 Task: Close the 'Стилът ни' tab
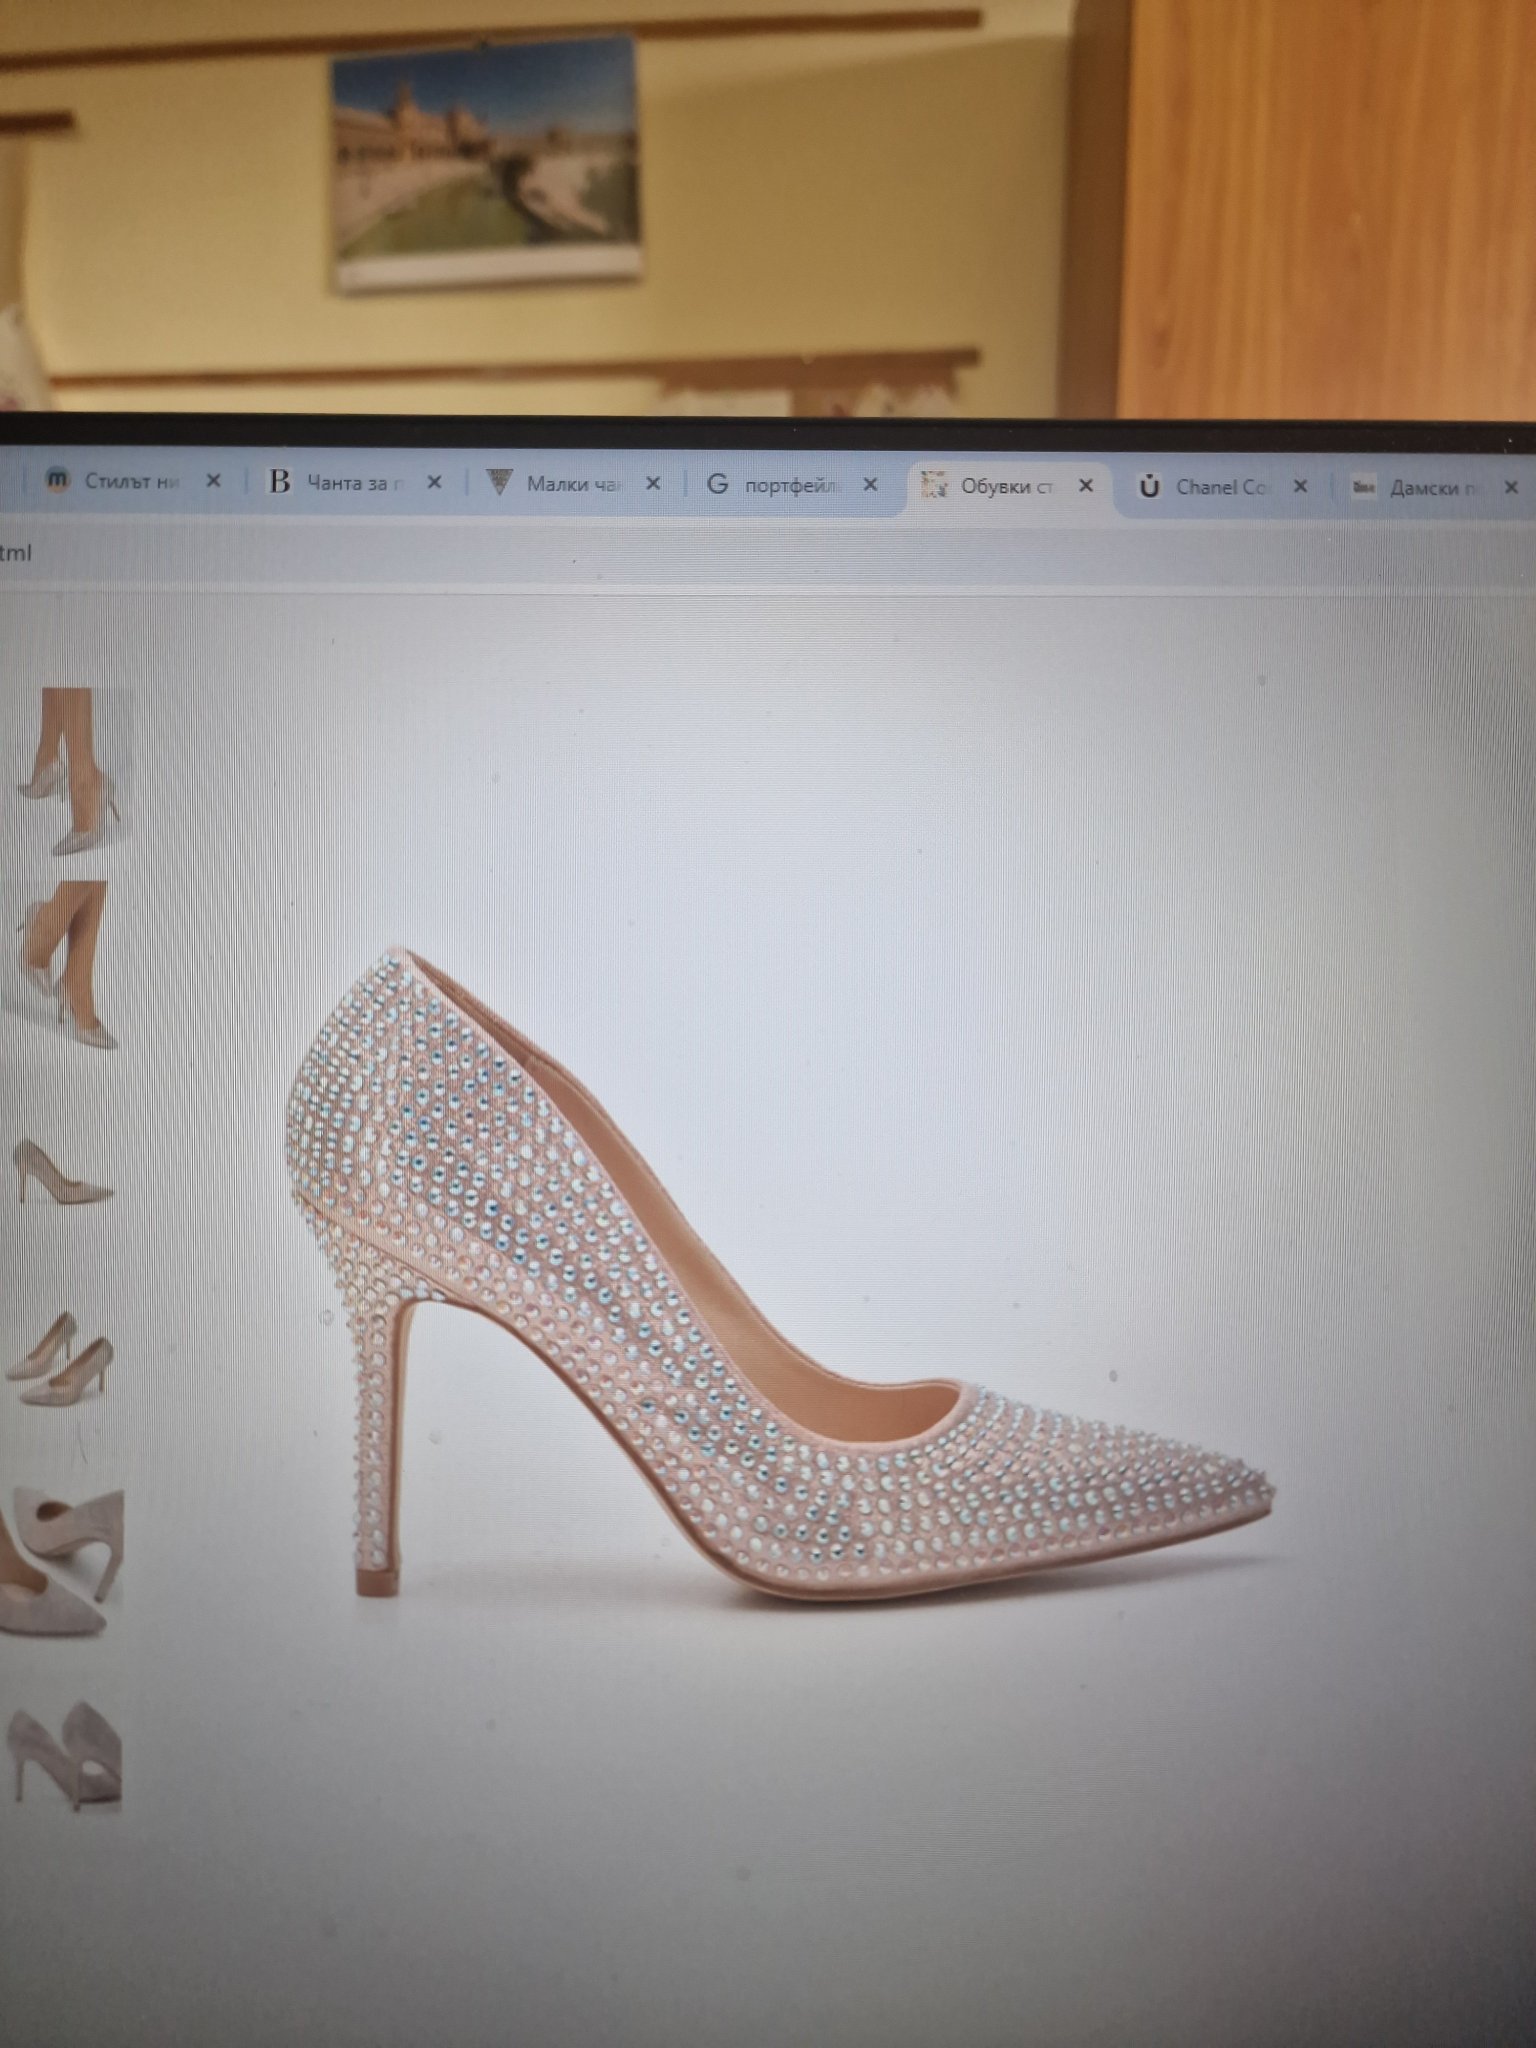pos(213,481)
